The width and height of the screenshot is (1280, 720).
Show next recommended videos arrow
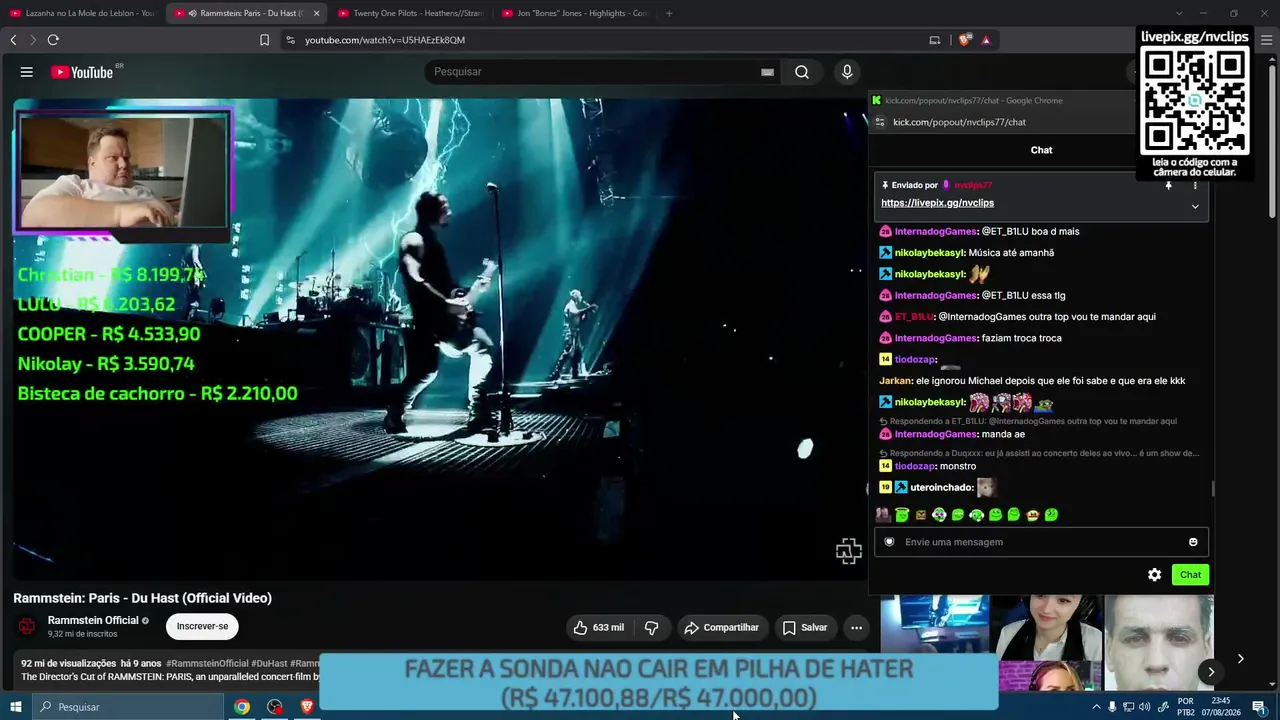pos(1211,672)
